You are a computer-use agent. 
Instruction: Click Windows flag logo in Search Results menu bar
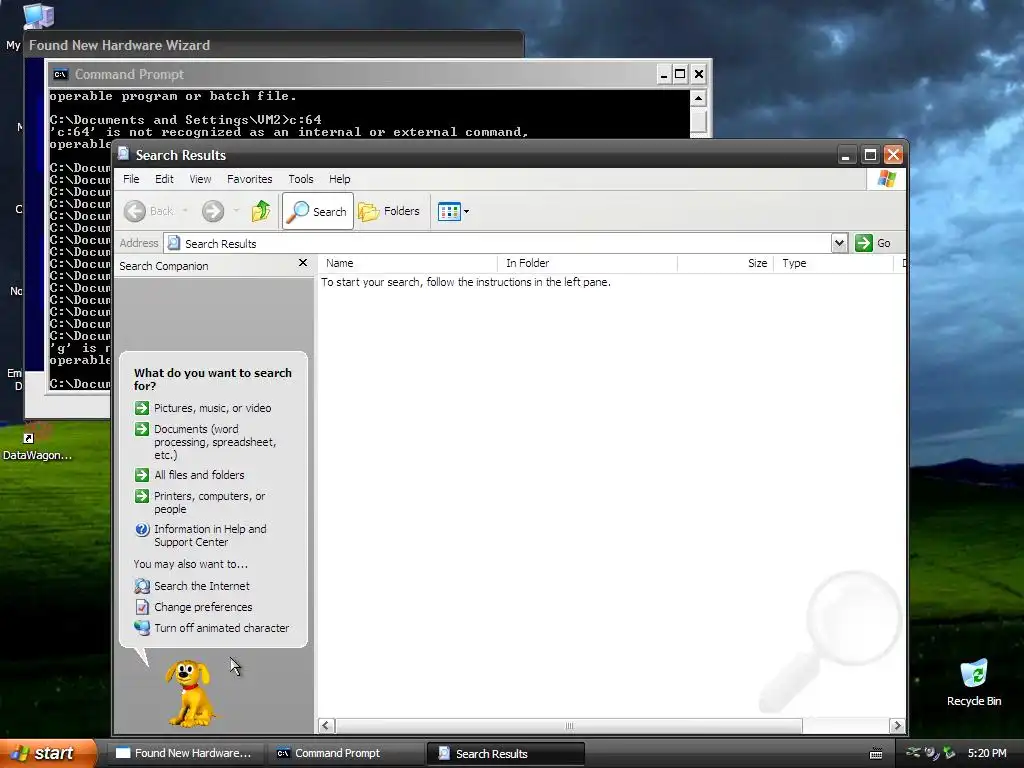point(887,179)
